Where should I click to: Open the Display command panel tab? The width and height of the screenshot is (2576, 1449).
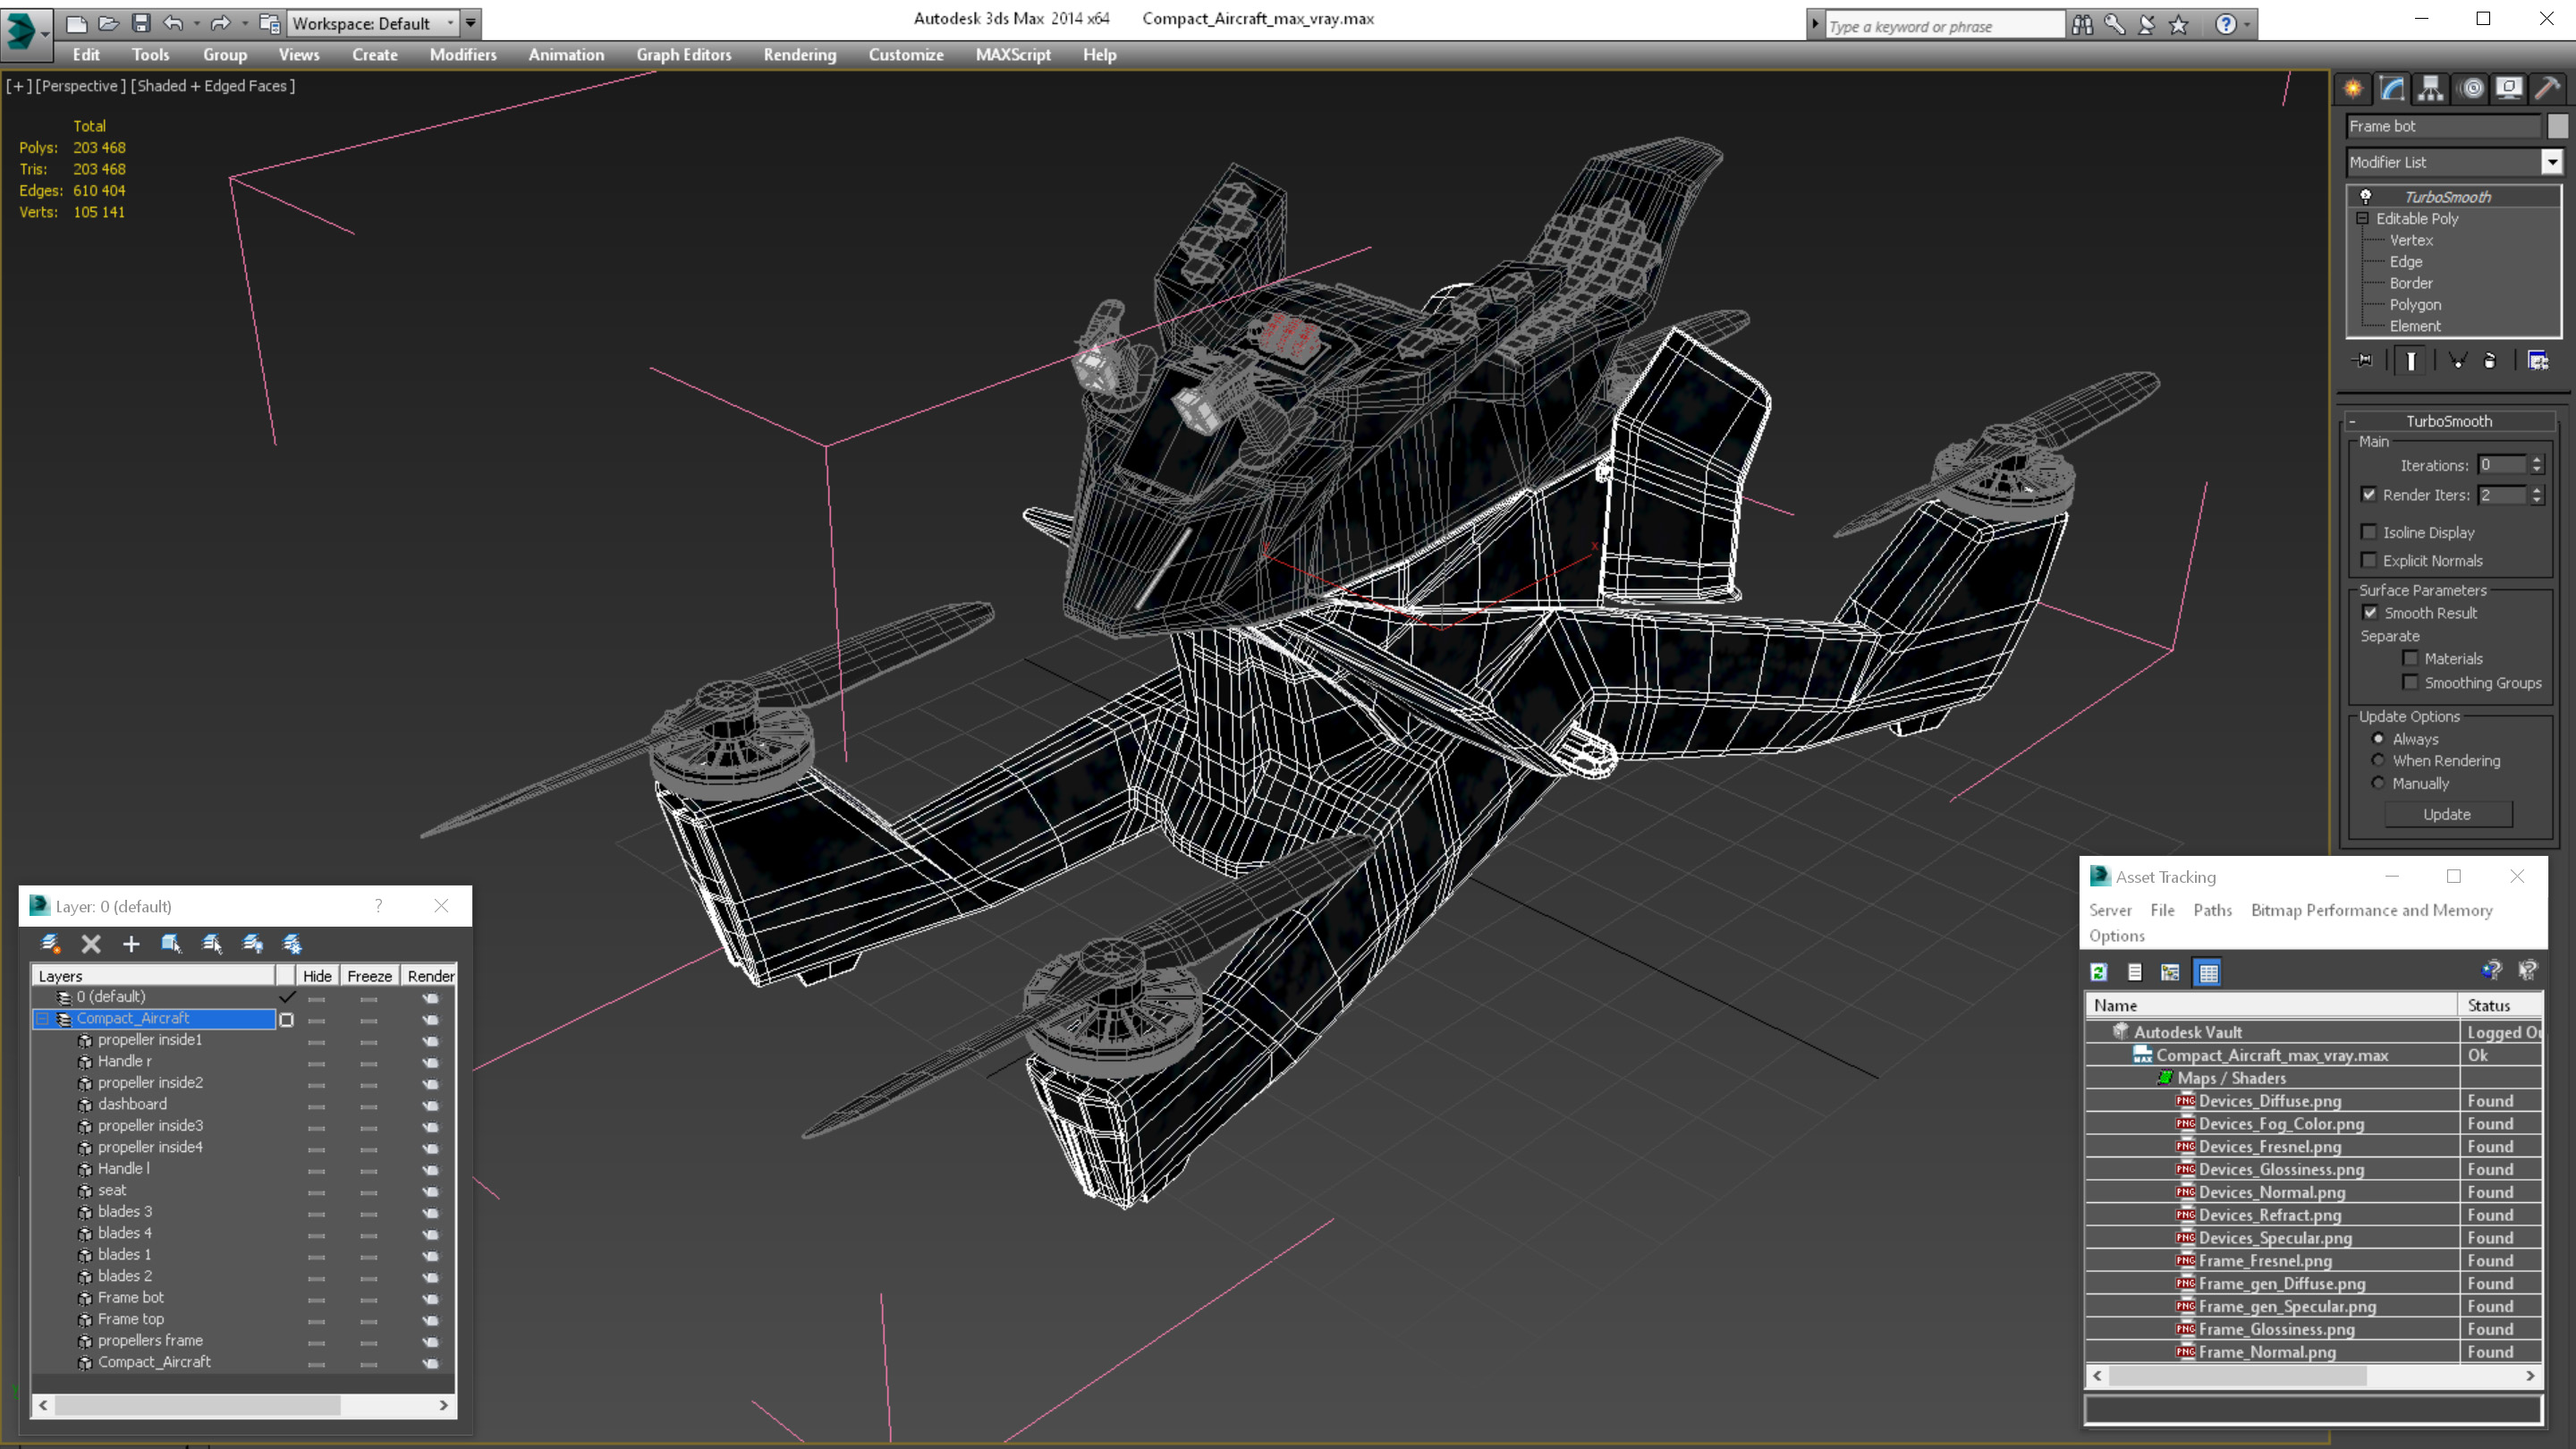pos(2509,89)
